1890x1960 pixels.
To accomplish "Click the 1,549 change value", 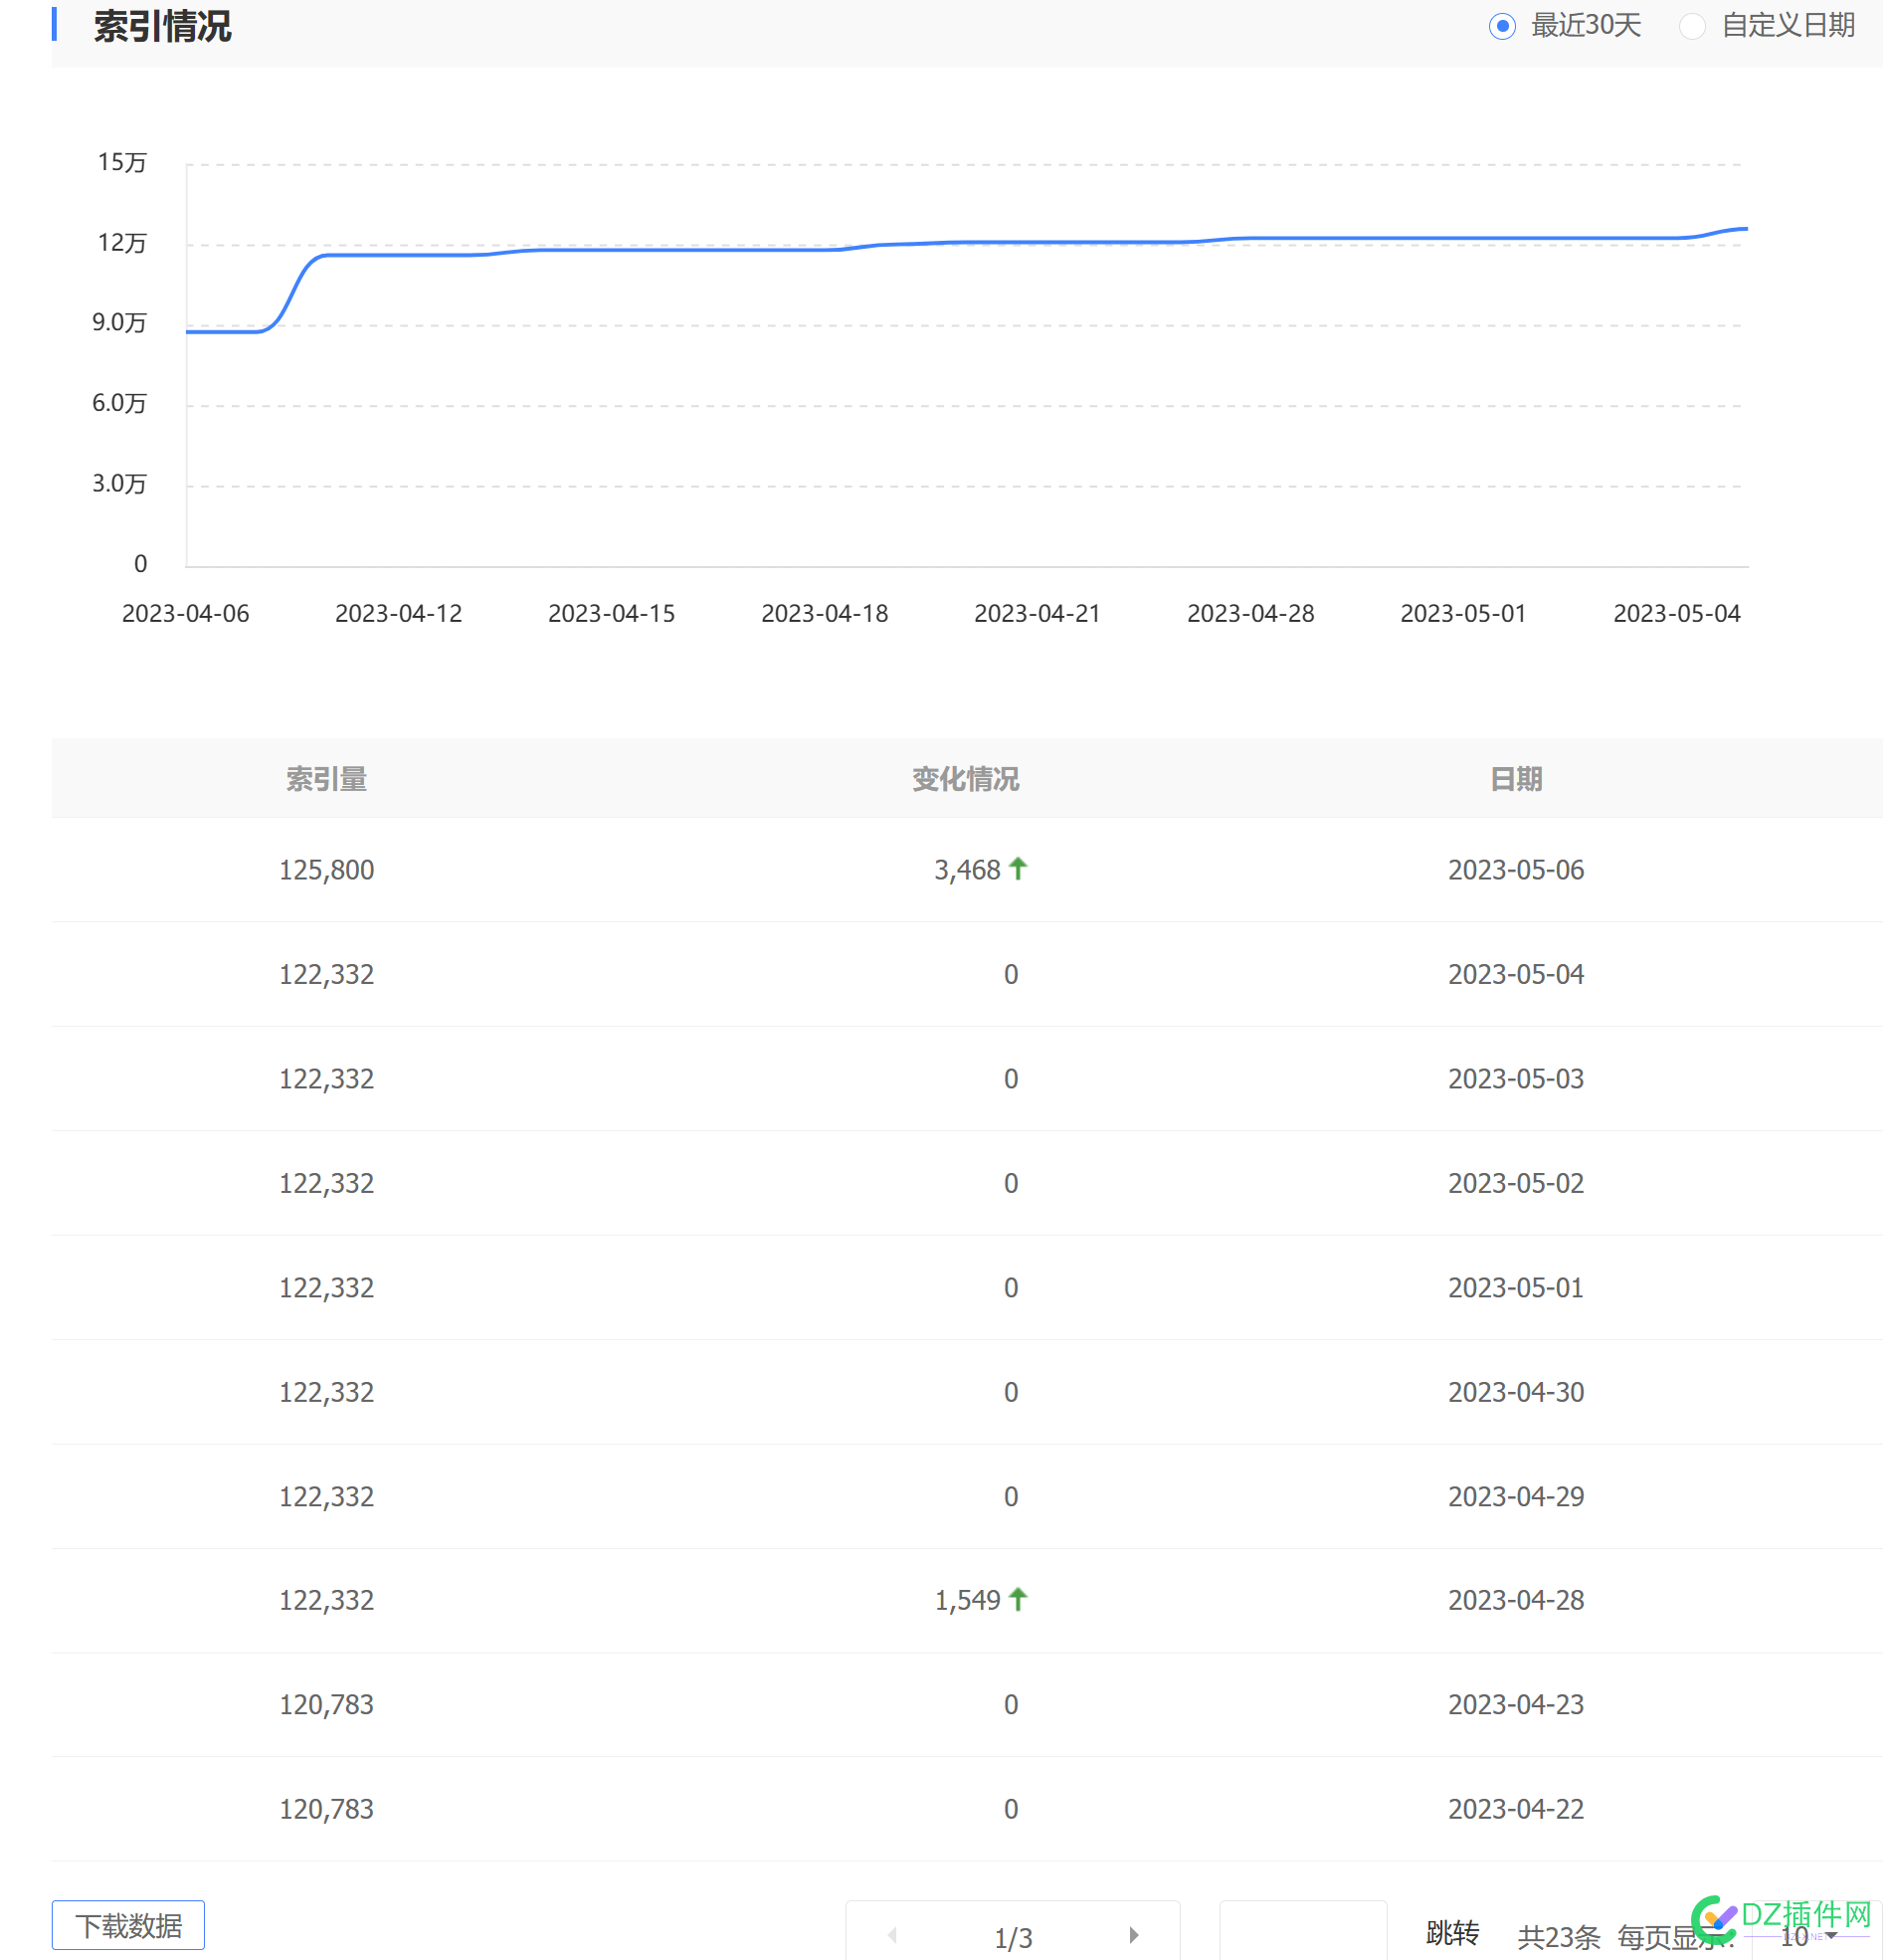I will point(967,1600).
